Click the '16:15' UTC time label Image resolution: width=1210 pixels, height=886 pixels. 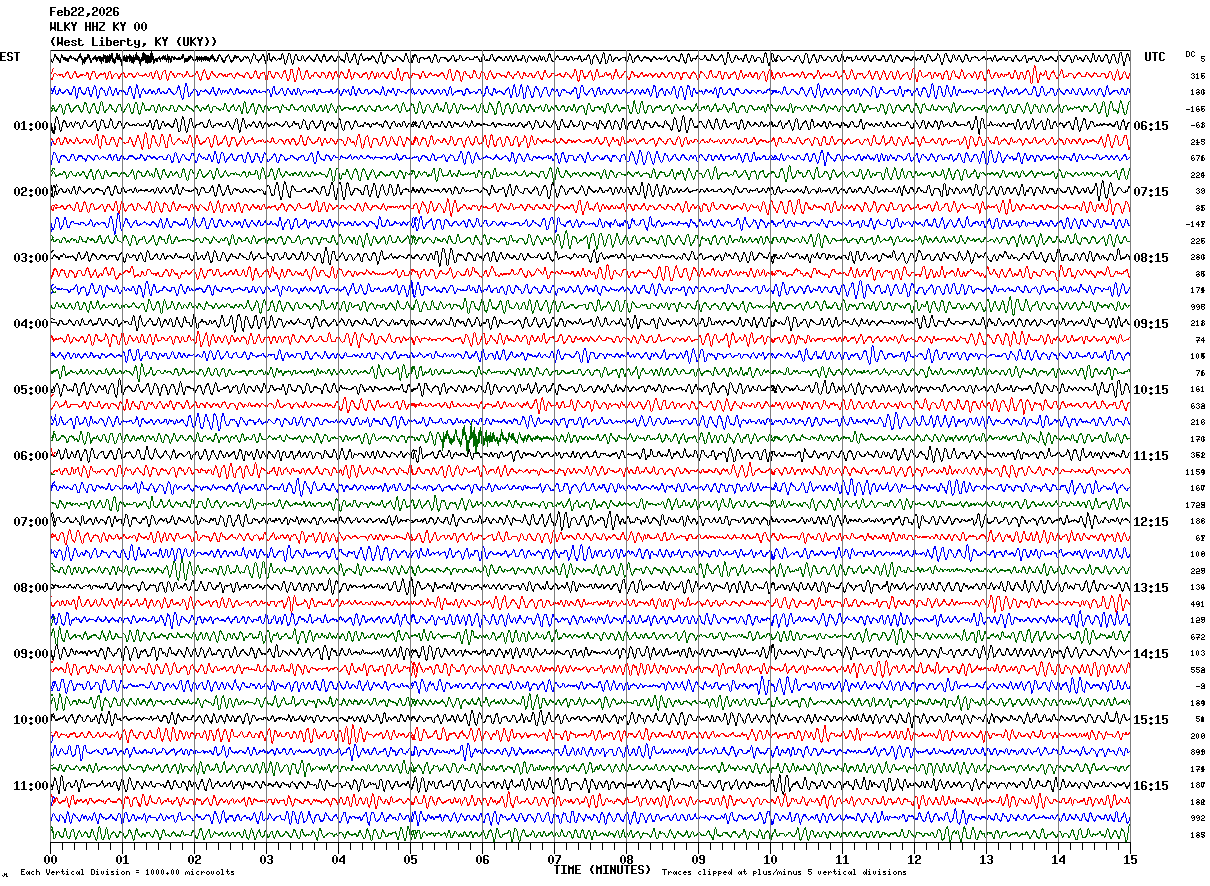tap(1151, 786)
